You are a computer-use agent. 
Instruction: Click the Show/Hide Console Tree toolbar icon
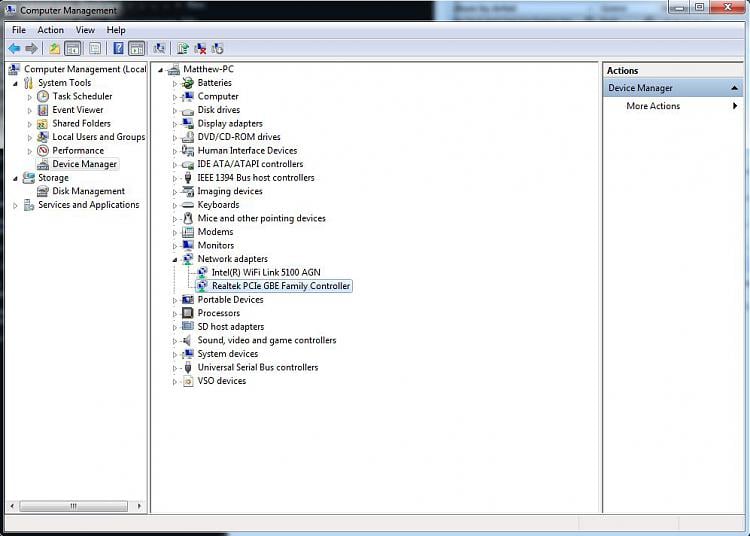(72, 48)
